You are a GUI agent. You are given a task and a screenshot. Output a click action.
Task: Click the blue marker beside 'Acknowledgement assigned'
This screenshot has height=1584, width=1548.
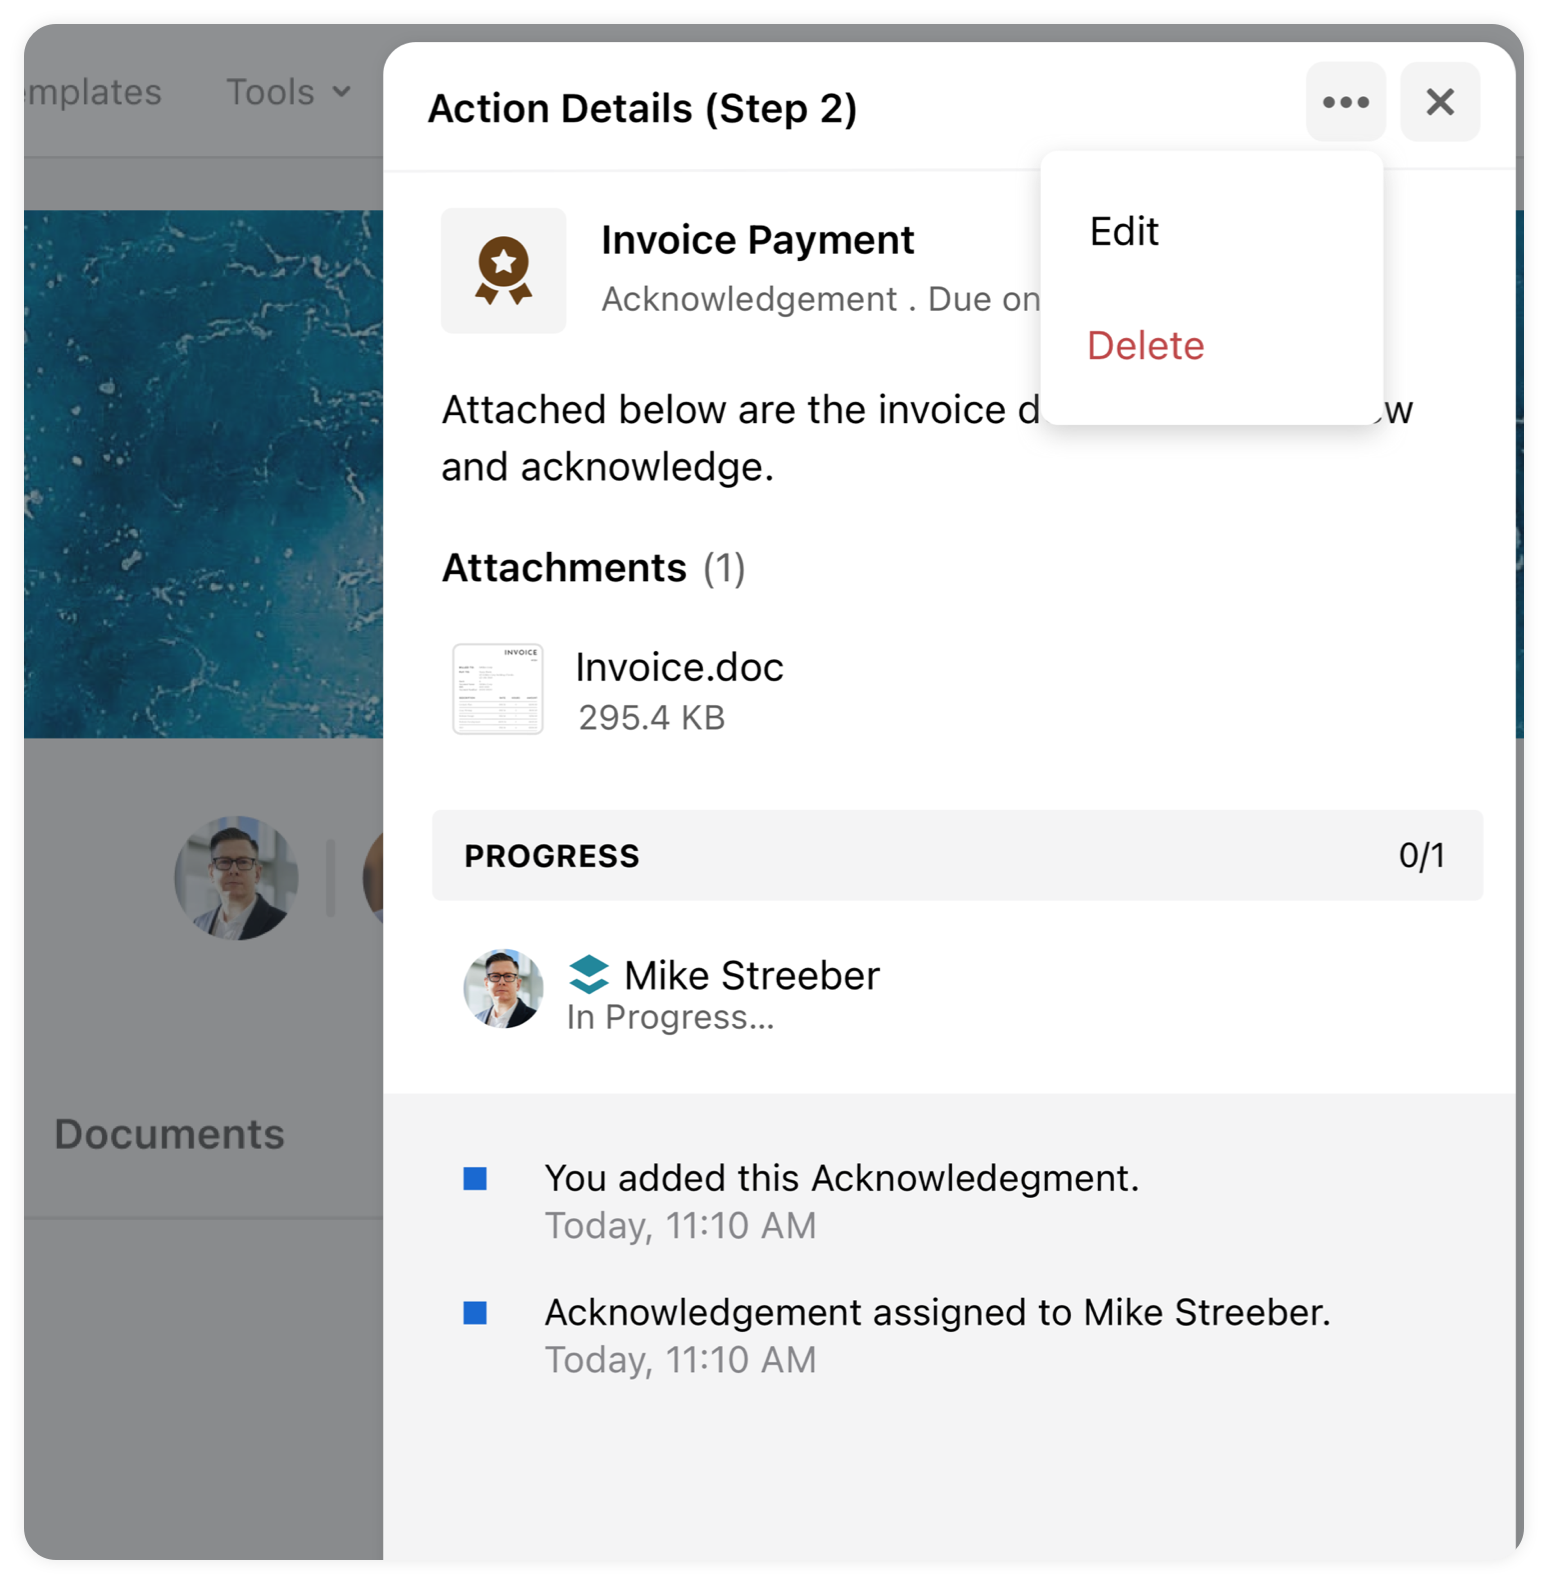tap(475, 1313)
